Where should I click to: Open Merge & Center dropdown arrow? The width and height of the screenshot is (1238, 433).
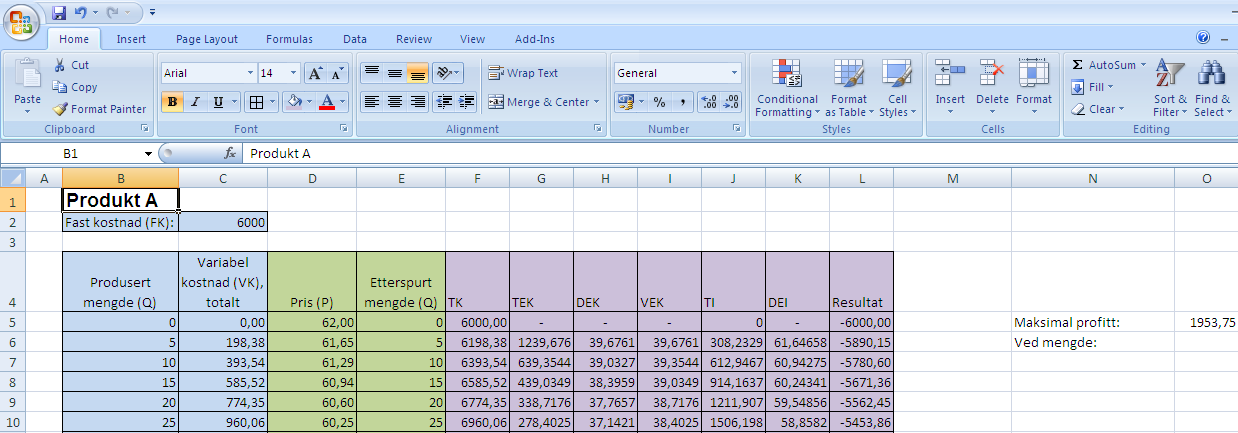597,102
